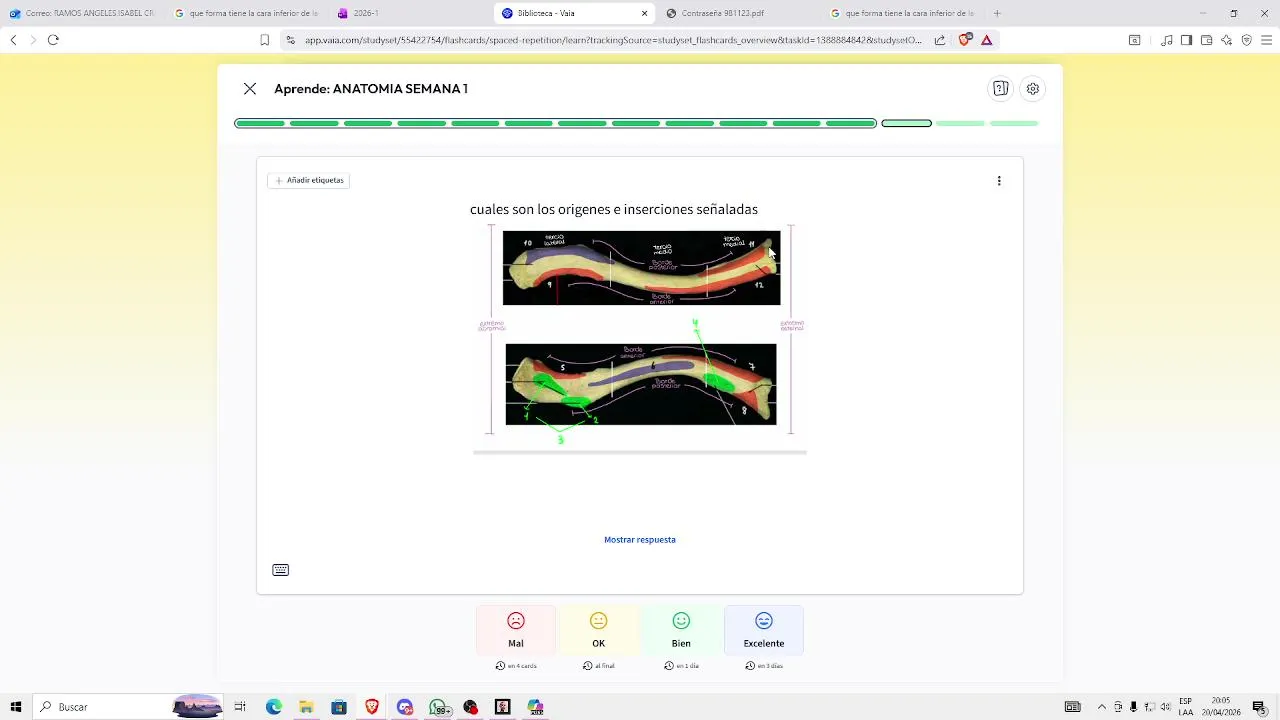Viewport: 1280px width, 720px height.
Task: Open the volume control in system tray
Action: (x=1166, y=707)
